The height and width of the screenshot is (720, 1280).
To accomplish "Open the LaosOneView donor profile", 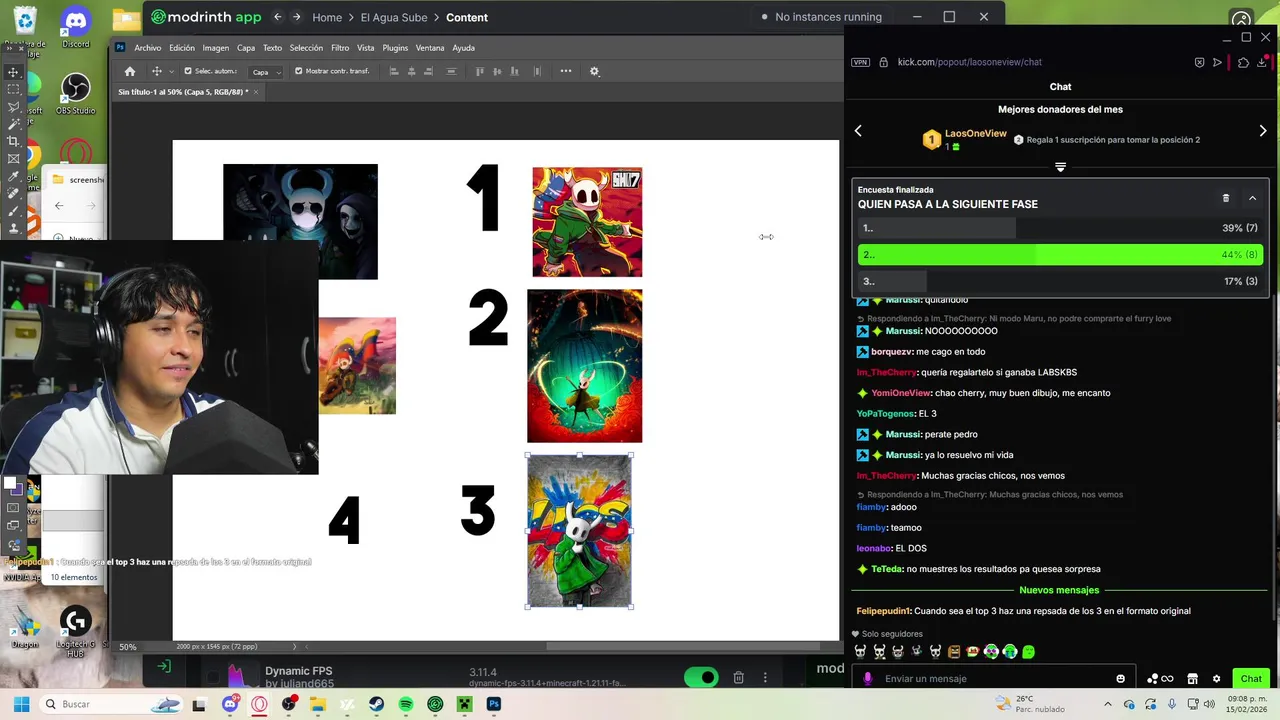I will [975, 133].
